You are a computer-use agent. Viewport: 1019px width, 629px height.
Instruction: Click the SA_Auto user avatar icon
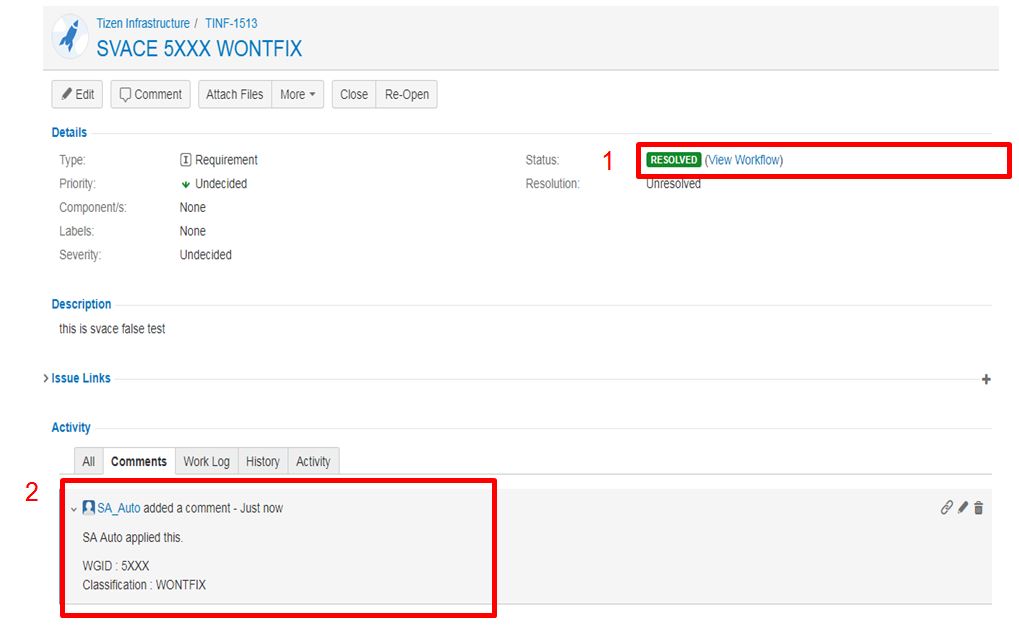point(89,508)
